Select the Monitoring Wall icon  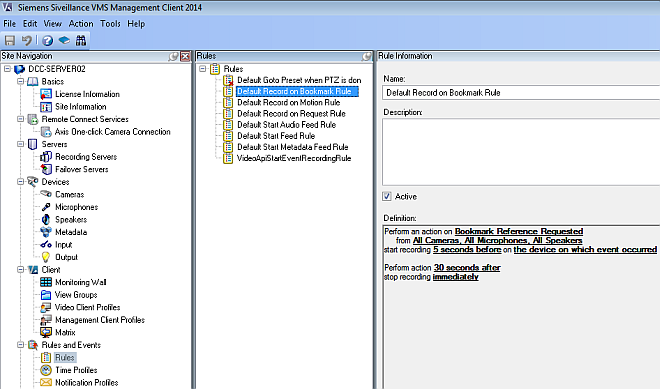pos(46,282)
